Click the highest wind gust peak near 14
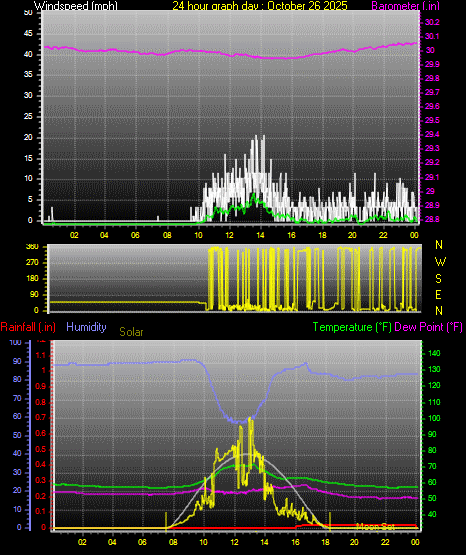The height and width of the screenshot is (555, 466). pyautogui.click(x=263, y=137)
